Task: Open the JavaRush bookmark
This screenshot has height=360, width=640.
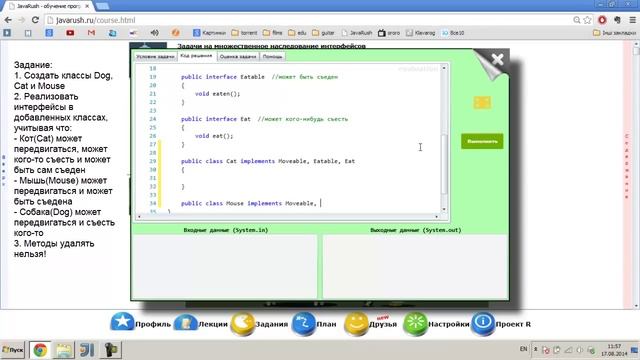Action: point(357,33)
